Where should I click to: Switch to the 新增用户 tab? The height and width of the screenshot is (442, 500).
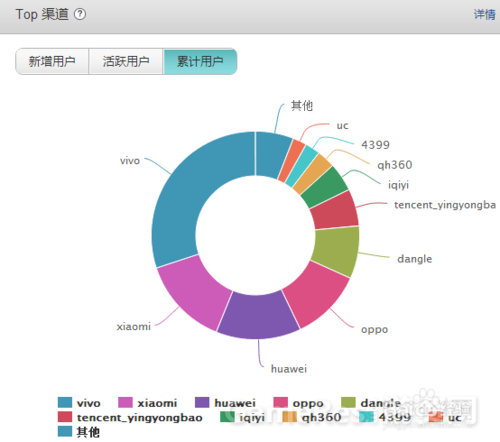(52, 61)
